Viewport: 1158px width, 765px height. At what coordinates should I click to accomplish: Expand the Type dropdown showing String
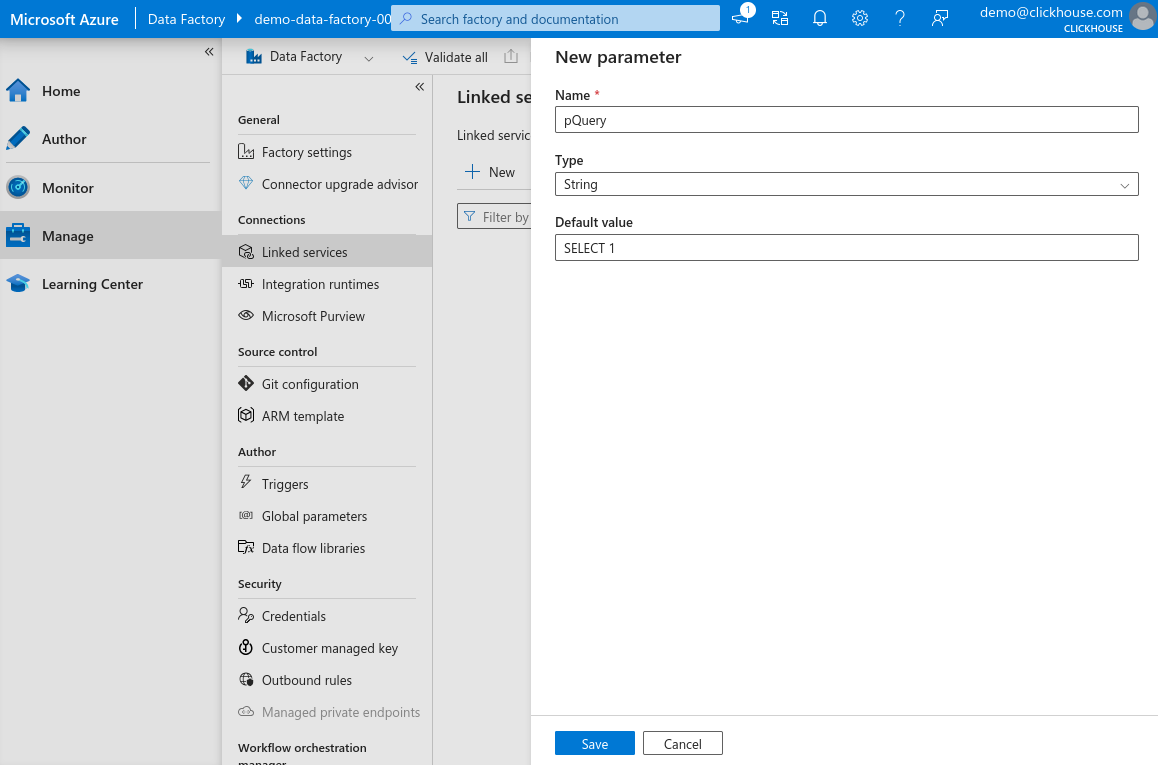click(x=1125, y=184)
